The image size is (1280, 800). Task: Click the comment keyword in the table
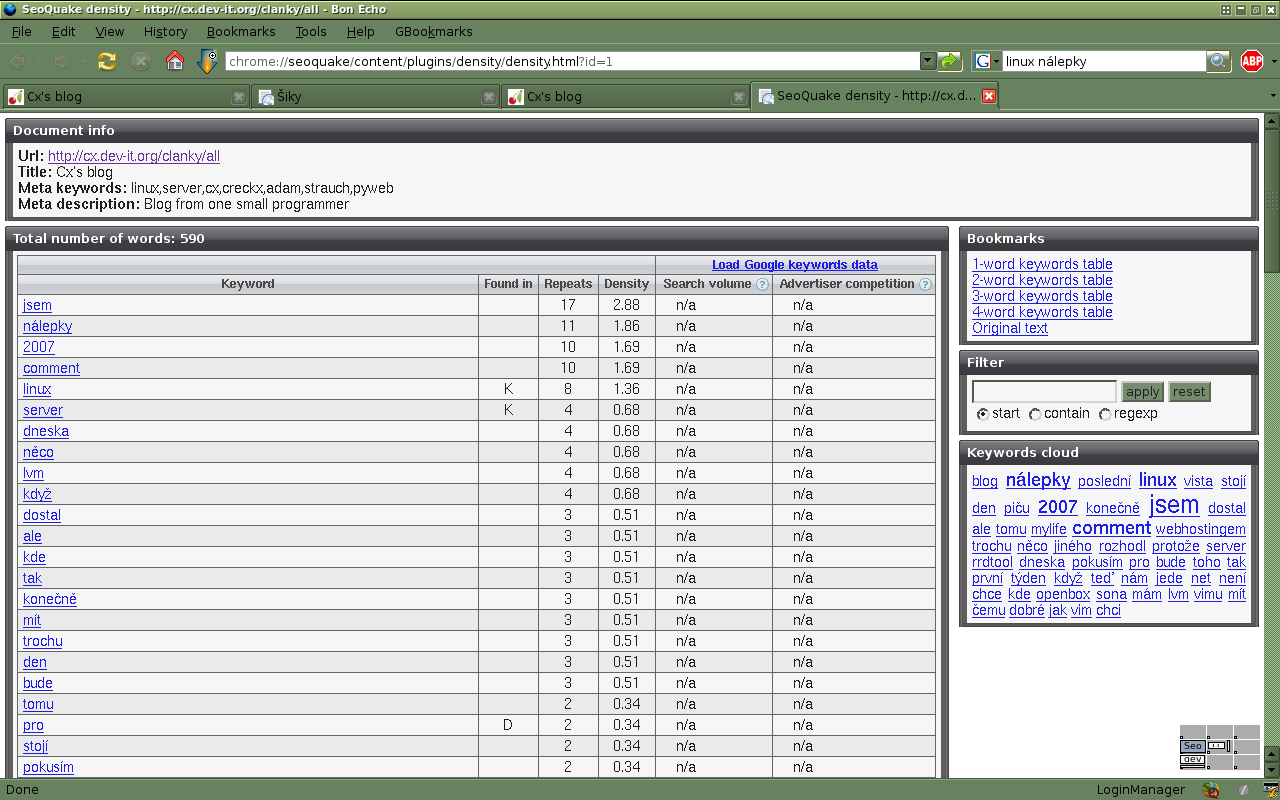click(51, 368)
